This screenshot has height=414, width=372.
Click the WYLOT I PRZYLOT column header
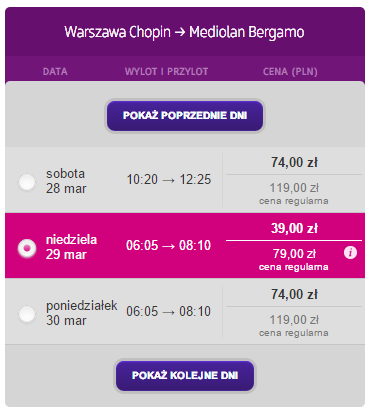click(166, 72)
